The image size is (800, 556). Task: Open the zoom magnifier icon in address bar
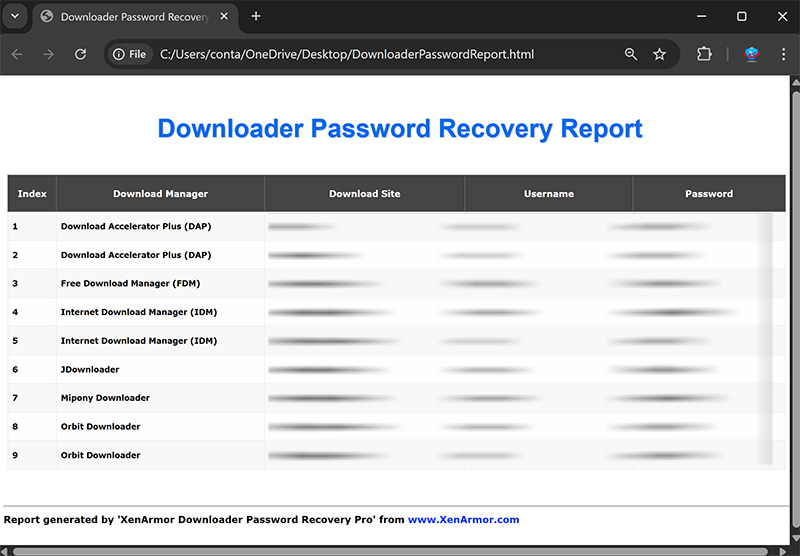click(x=631, y=54)
